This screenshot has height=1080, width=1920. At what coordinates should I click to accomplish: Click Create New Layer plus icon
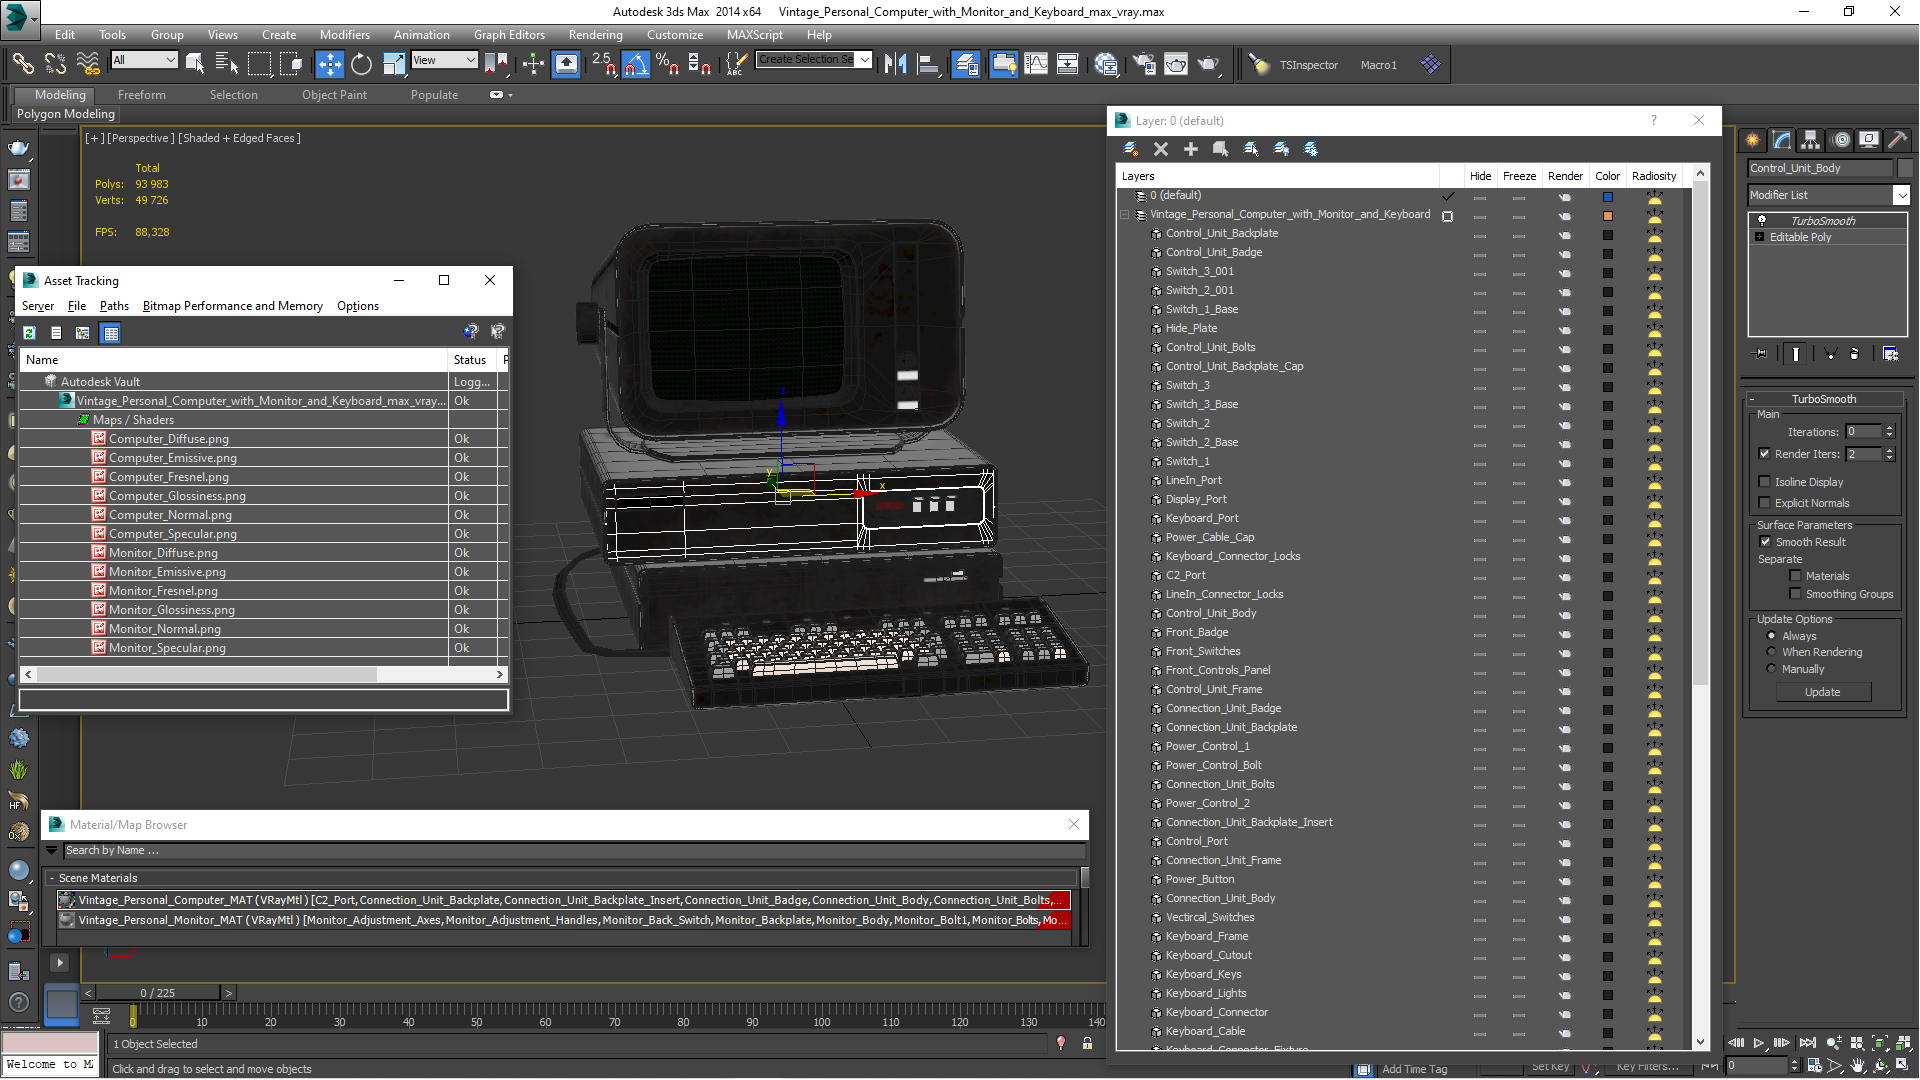pyautogui.click(x=1191, y=149)
